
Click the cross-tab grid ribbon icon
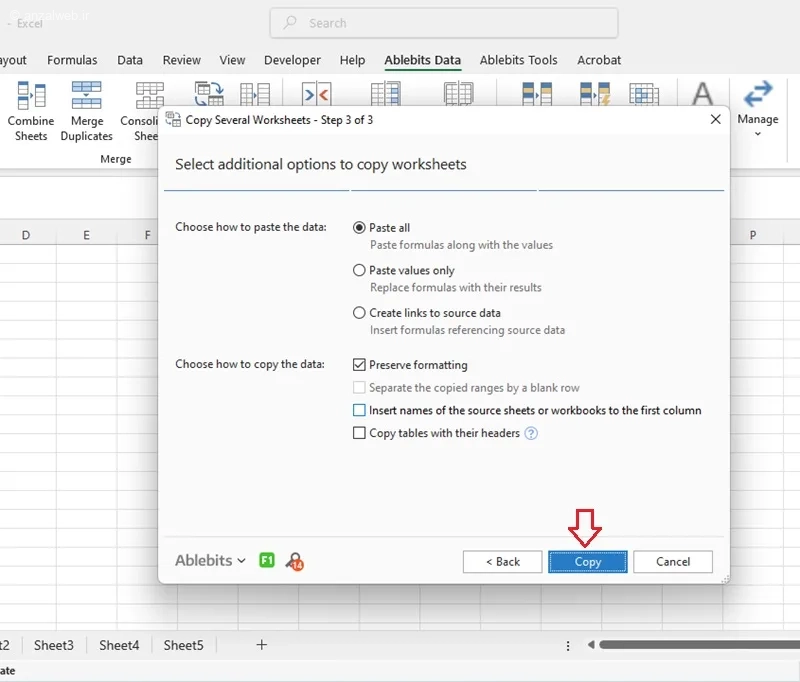pos(644,94)
